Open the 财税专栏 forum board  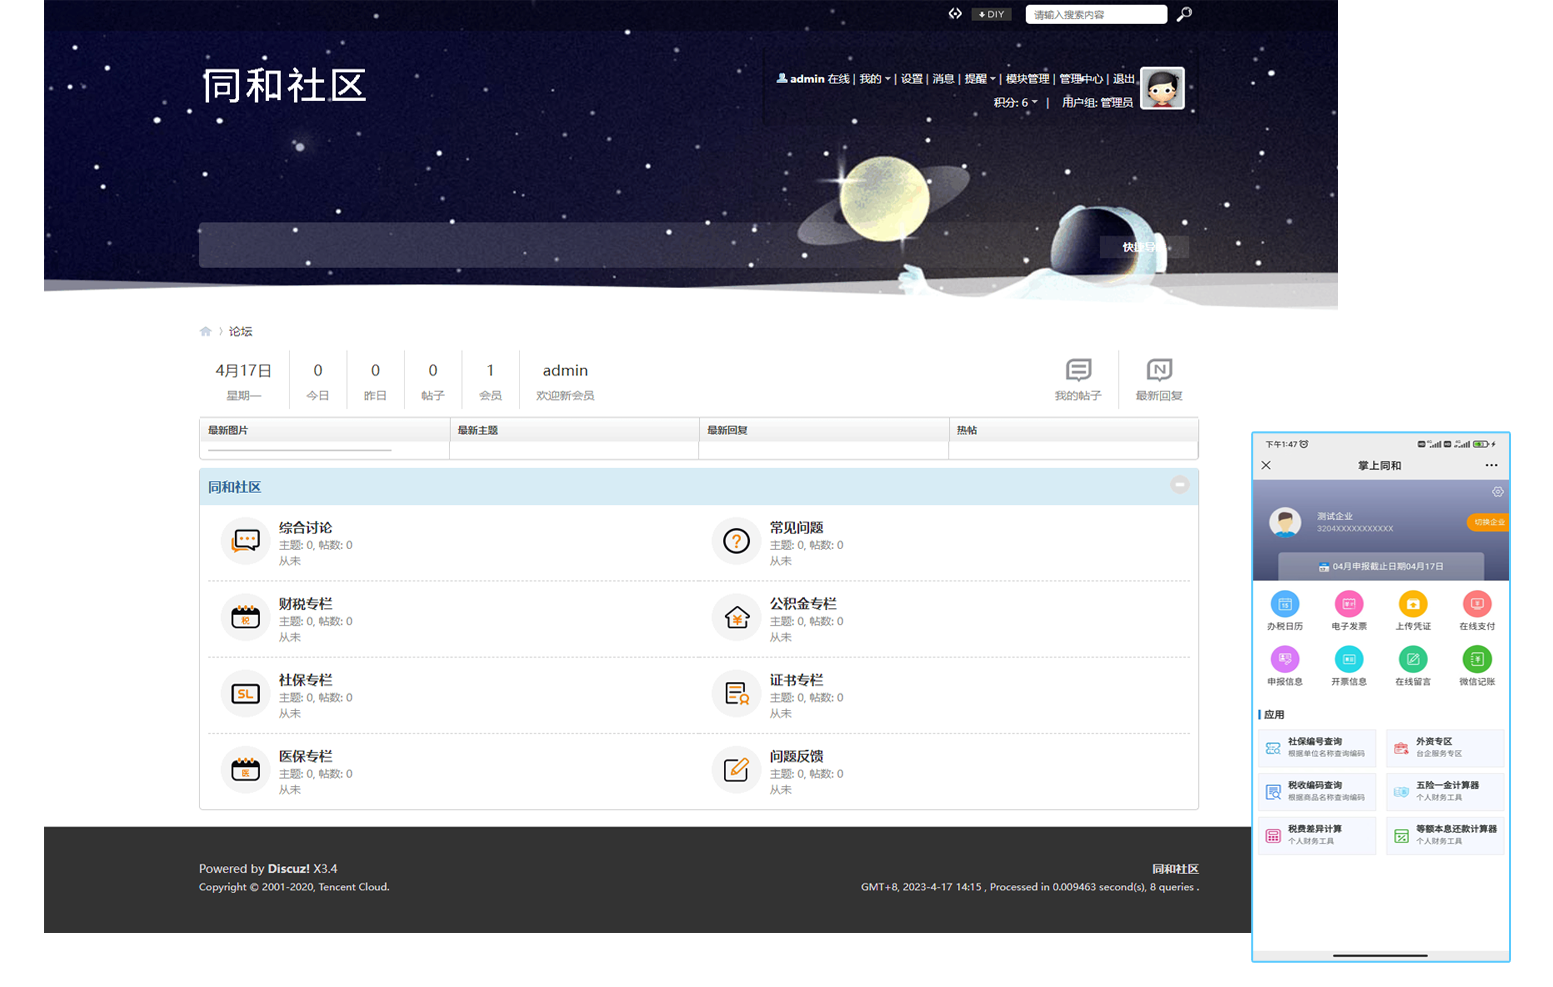point(305,604)
